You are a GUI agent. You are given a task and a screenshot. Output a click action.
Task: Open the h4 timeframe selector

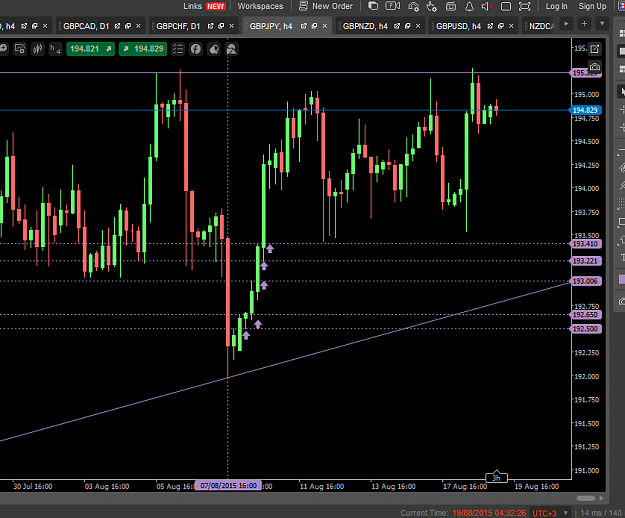pos(55,49)
